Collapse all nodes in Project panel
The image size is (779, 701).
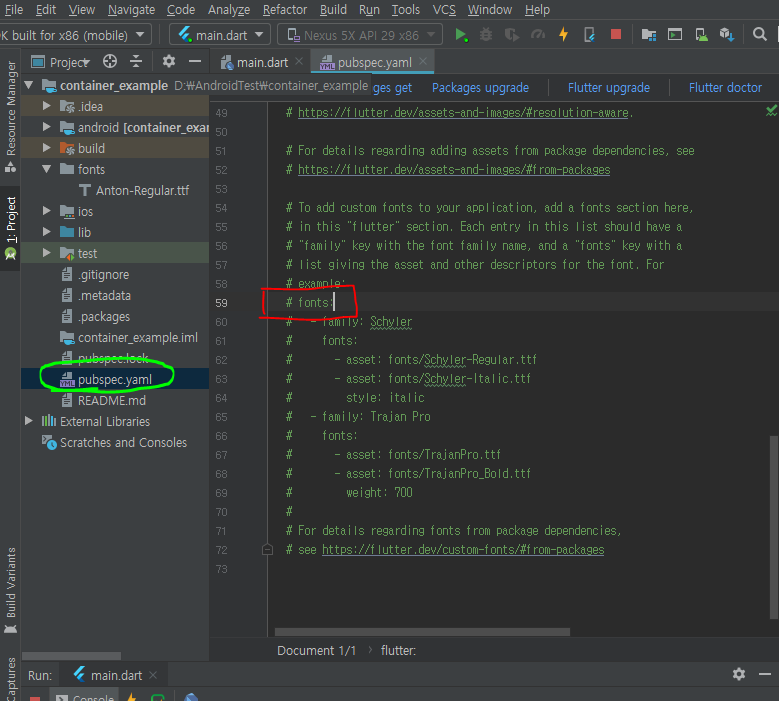(x=136, y=62)
